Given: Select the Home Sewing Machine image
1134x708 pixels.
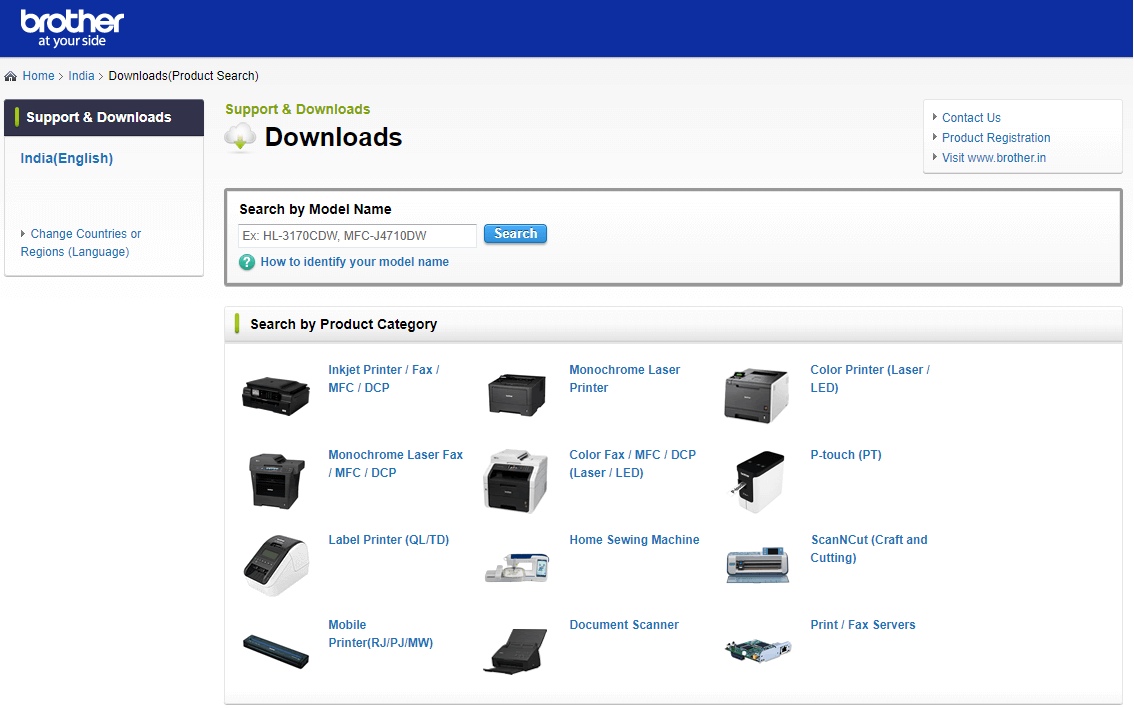Looking at the screenshot, I should tap(516, 567).
